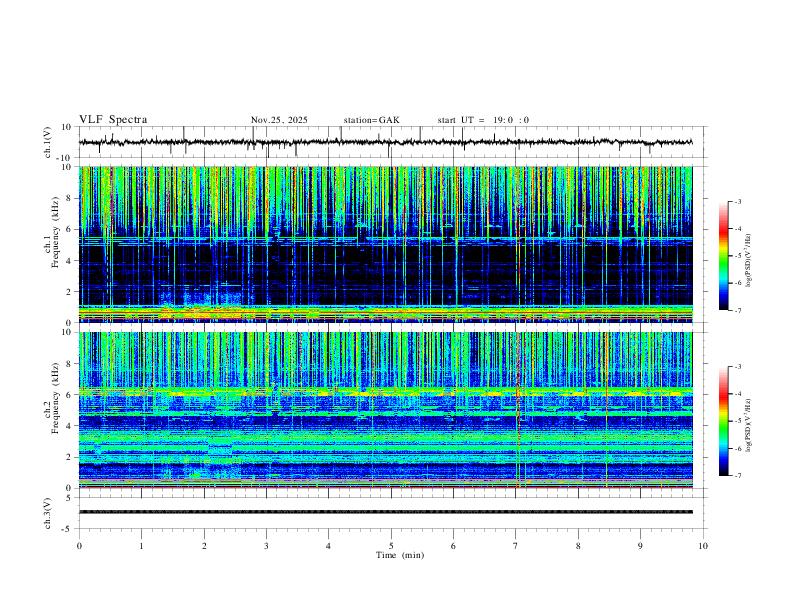Image resolution: width=792 pixels, height=612 pixels.
Task: Select the ch.2 "Frequency (kHz)" axis label
Action: tap(56, 398)
